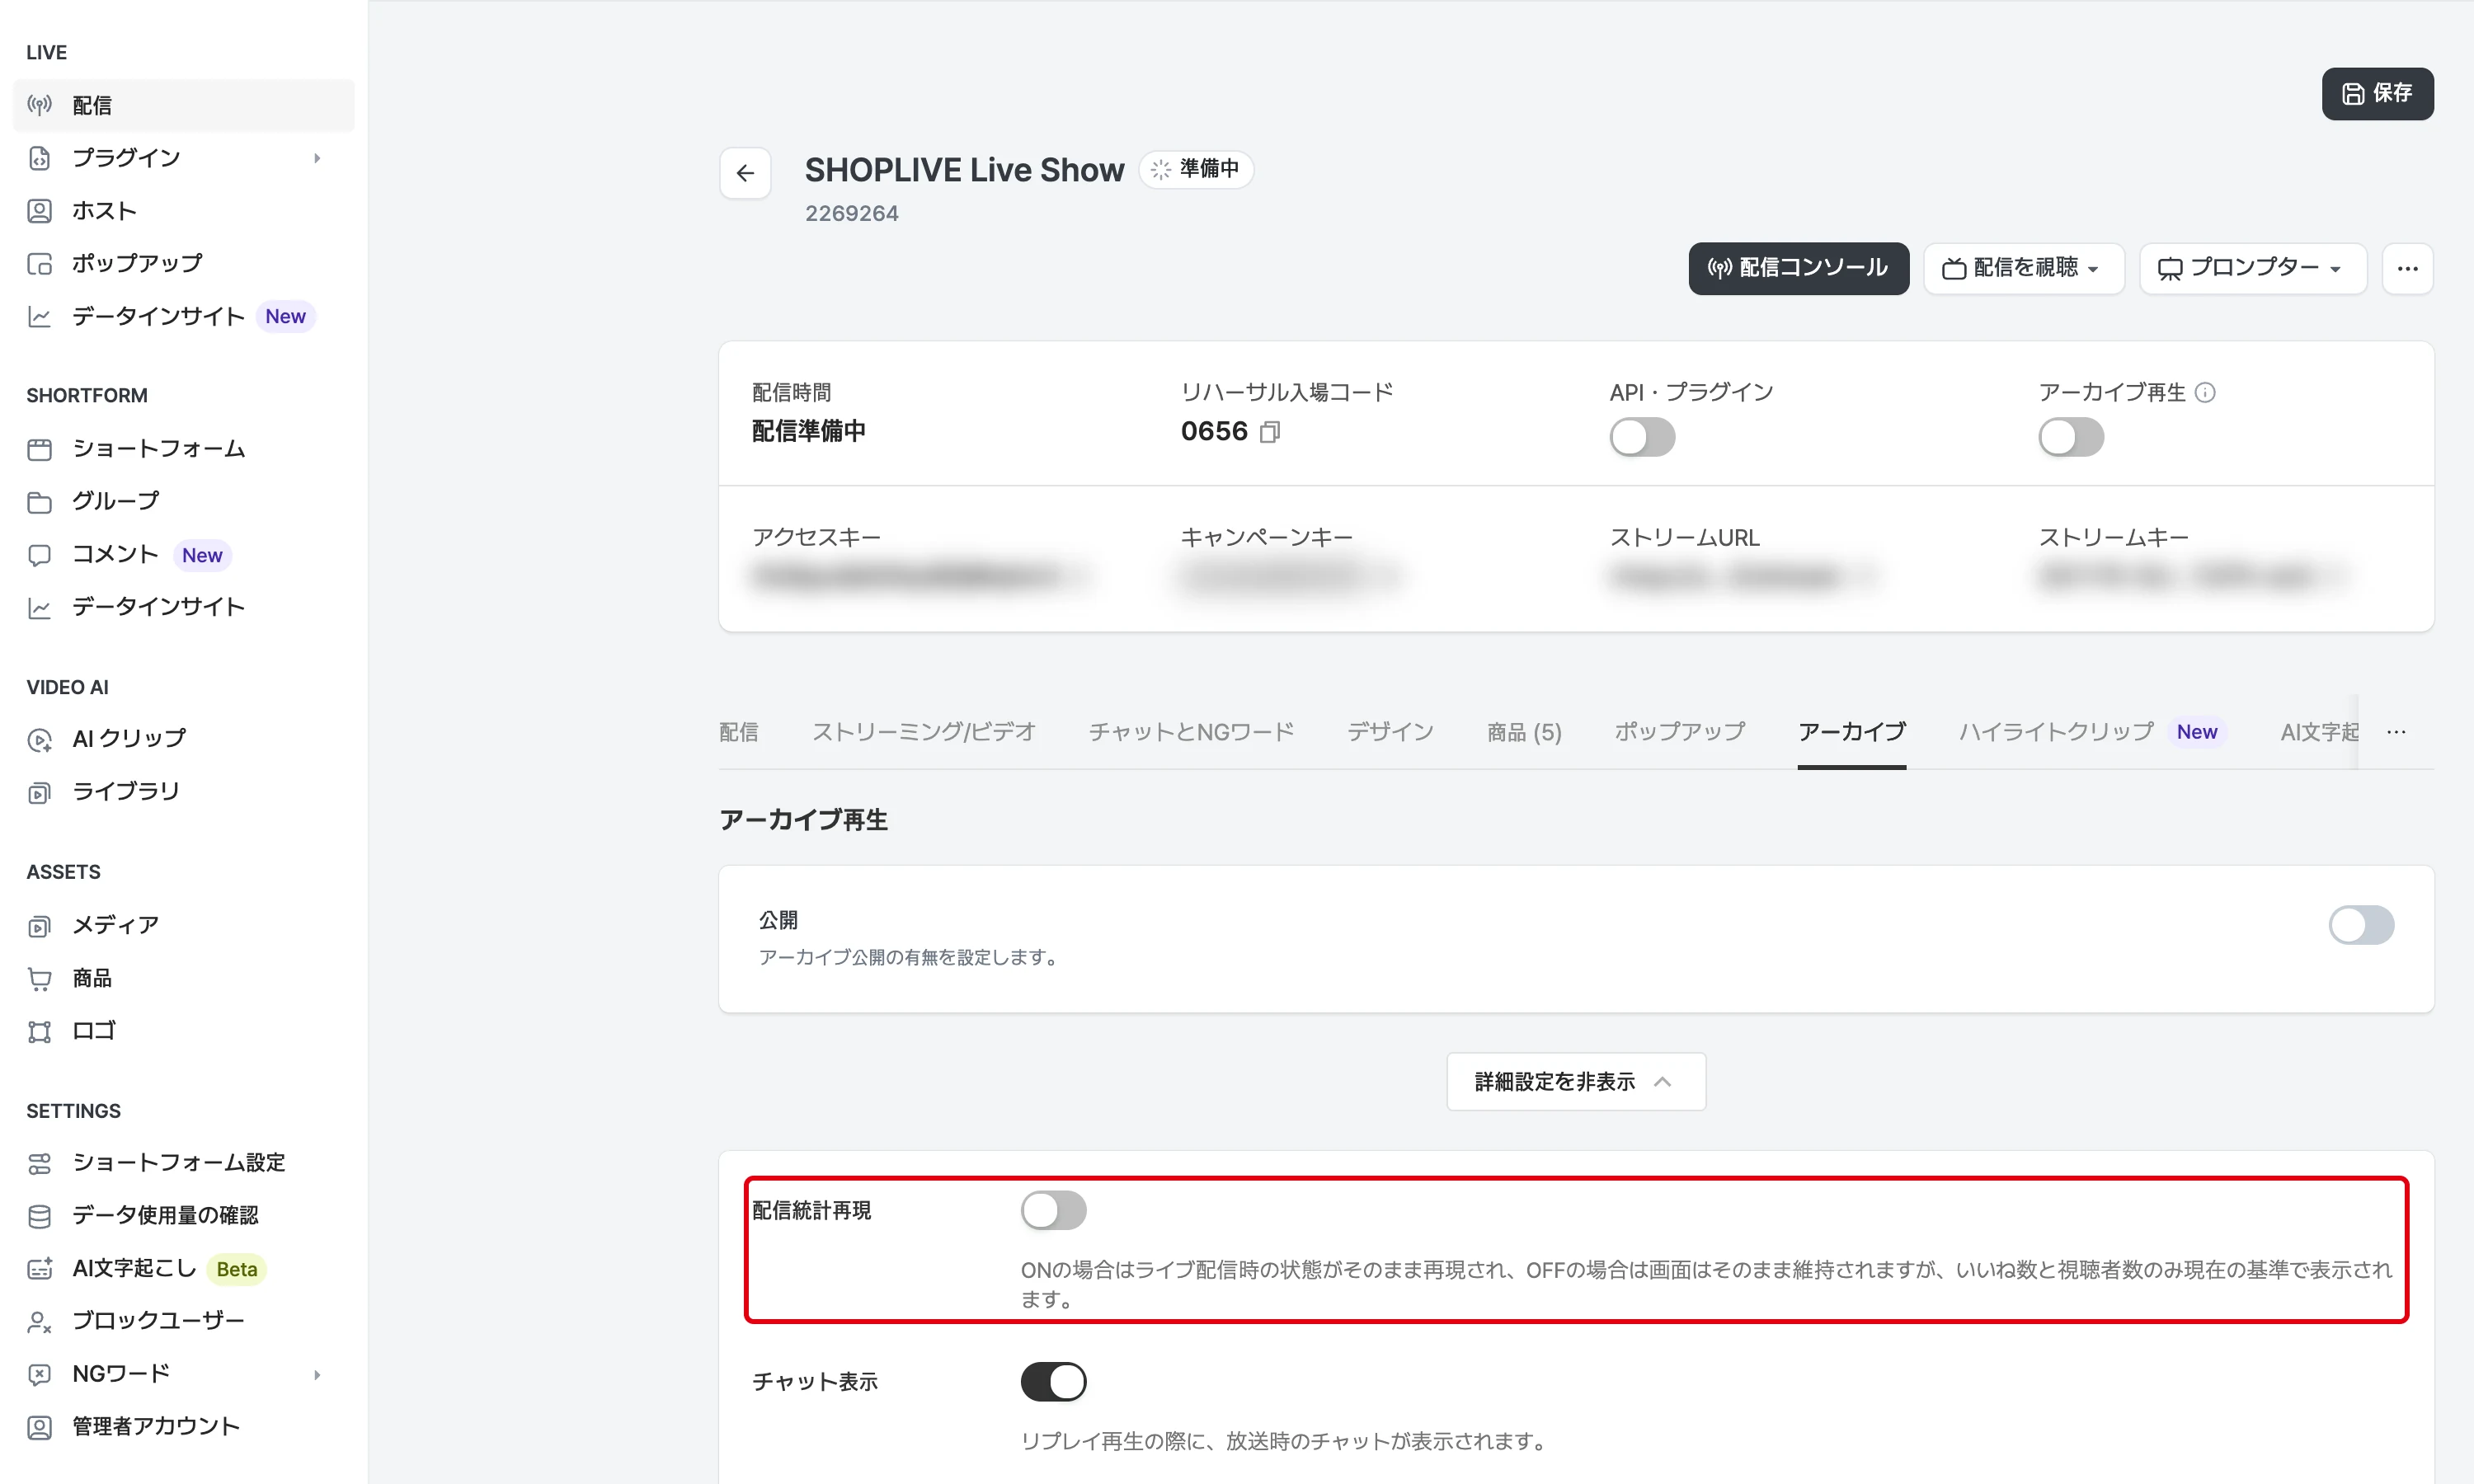Open メディア in the ASSETS section
Image resolution: width=2474 pixels, height=1484 pixels.
coord(184,925)
